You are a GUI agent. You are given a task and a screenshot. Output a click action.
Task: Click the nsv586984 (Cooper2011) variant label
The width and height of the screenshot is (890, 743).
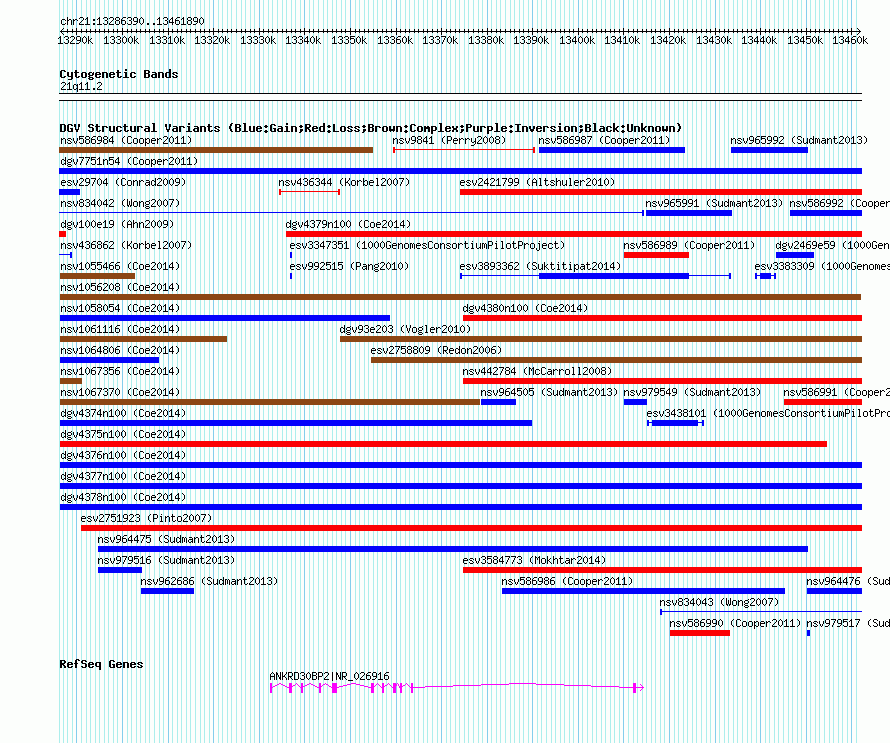[126, 140]
